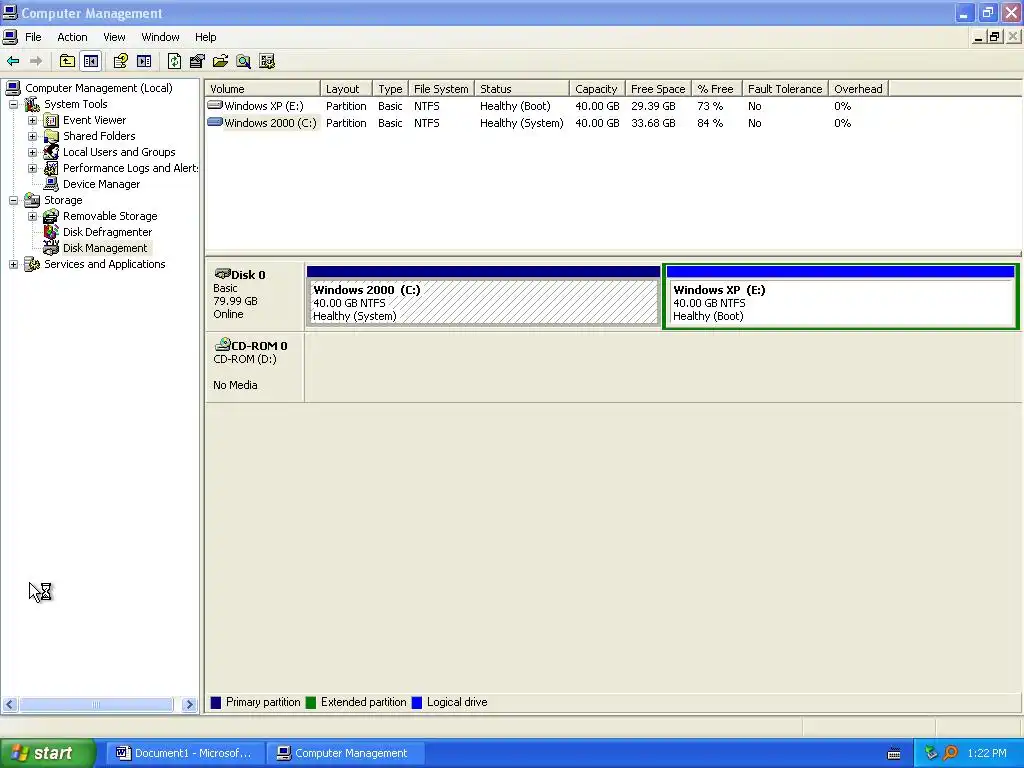Select the Windows 2000 (C:) partition block
This screenshot has width=1024, height=768.
[483, 296]
